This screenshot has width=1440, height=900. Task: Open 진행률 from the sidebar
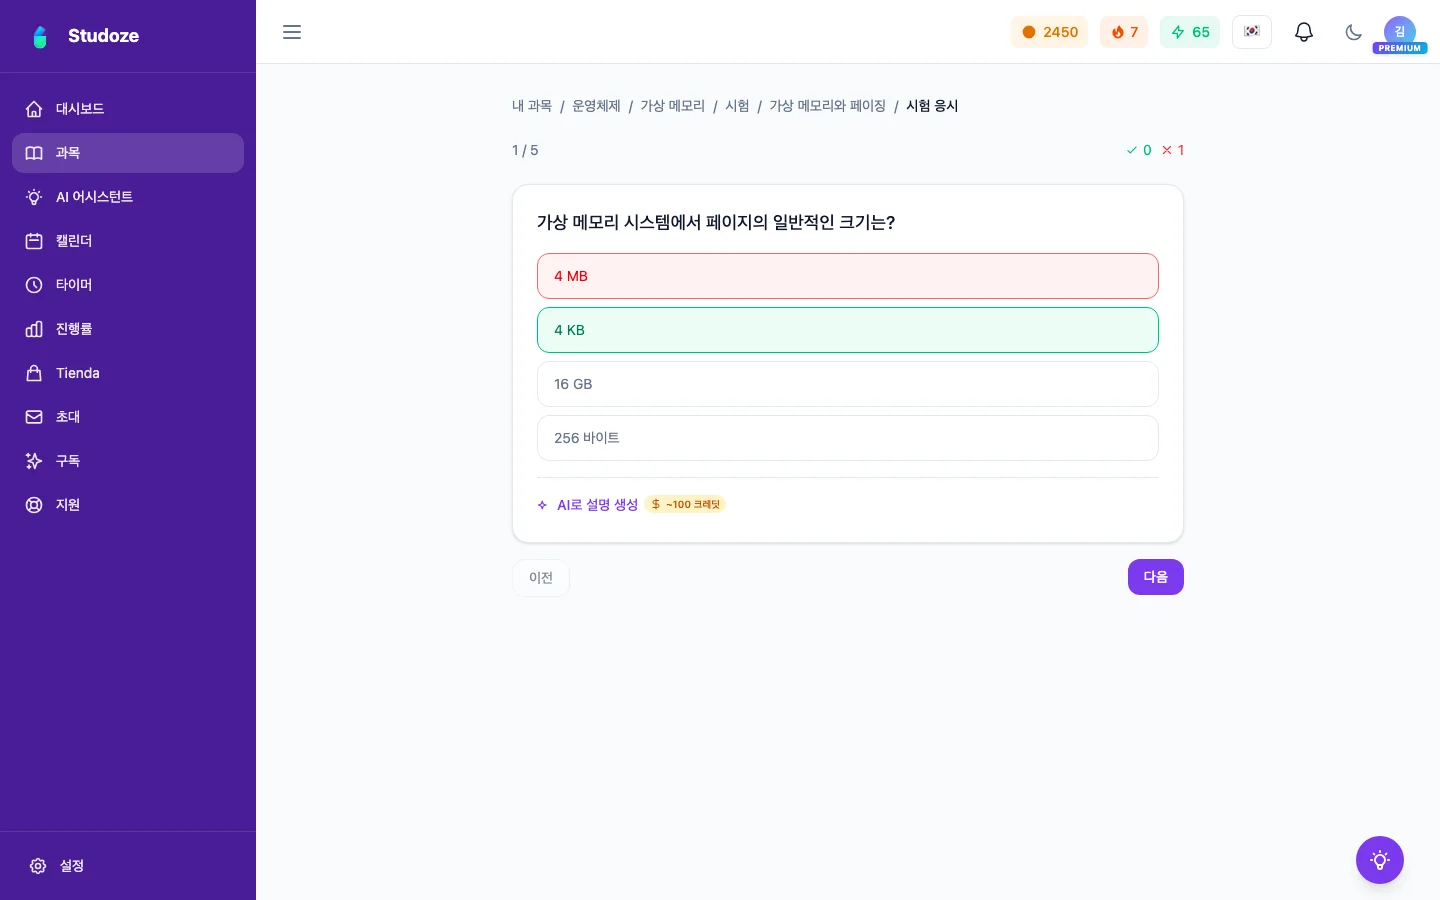128,329
